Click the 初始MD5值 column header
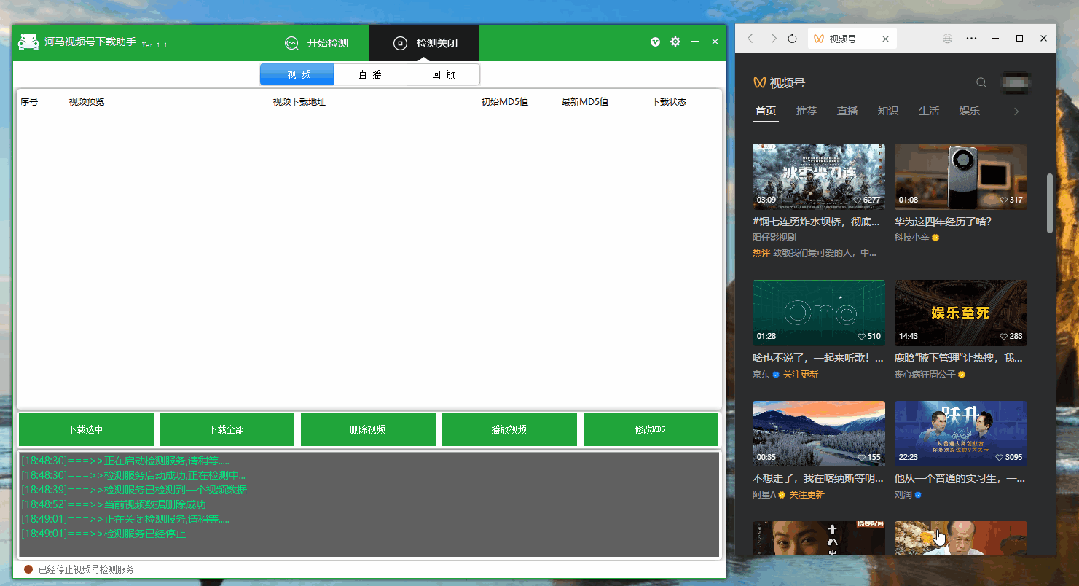This screenshot has width=1079, height=586. [504, 102]
